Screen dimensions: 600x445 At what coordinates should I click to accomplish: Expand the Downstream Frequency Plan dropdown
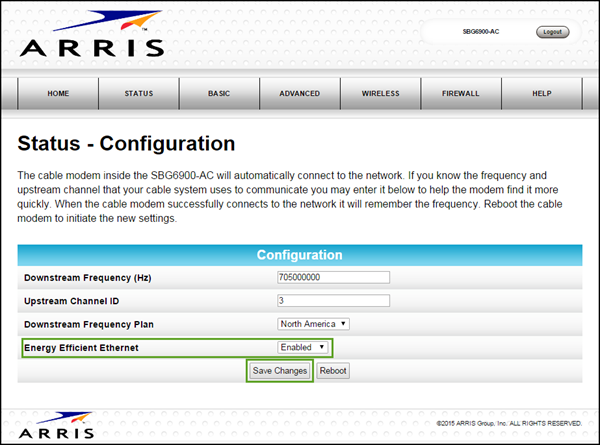tap(313, 323)
